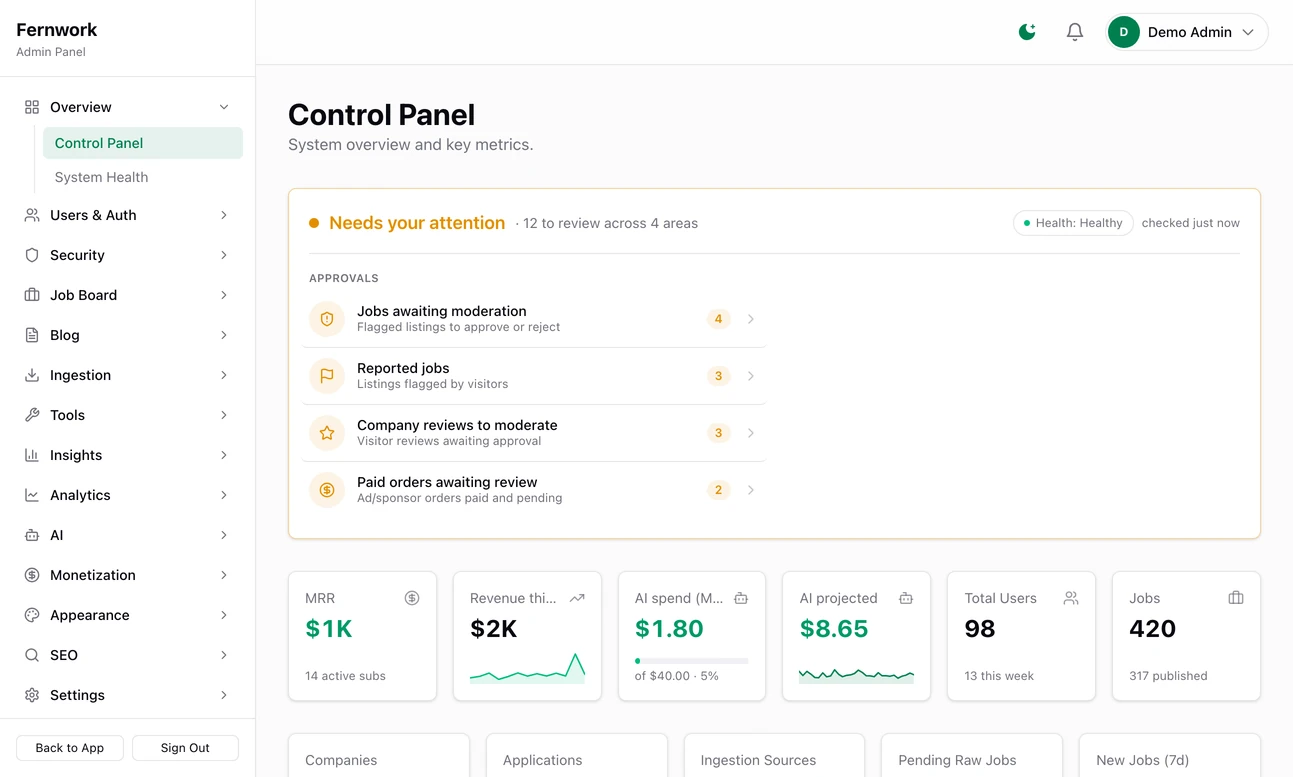
Task: Click the Total Users value 98
Action: point(980,629)
